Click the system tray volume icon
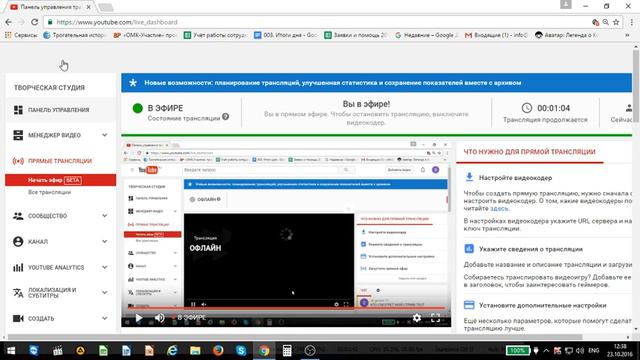The width and height of the screenshot is (640, 360). 580,351
